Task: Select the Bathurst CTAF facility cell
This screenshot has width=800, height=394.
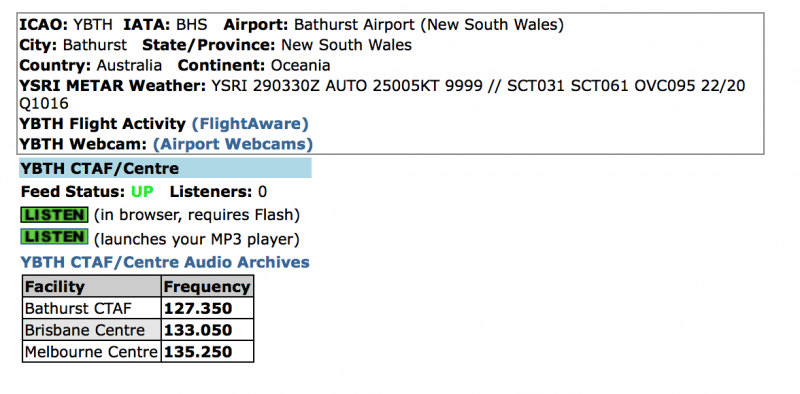Action: click(x=92, y=308)
